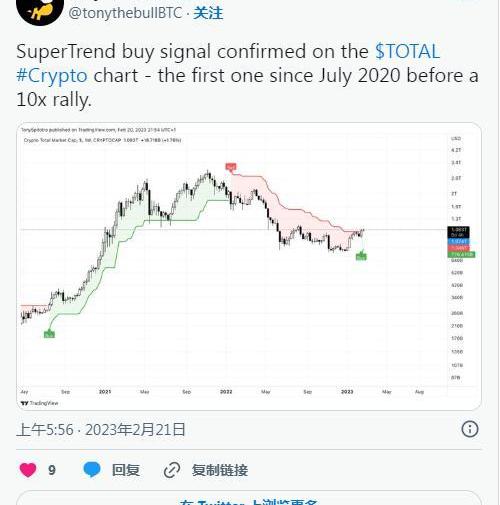Click the 复制链接 copy link button
500x505 pixels.
220,470
